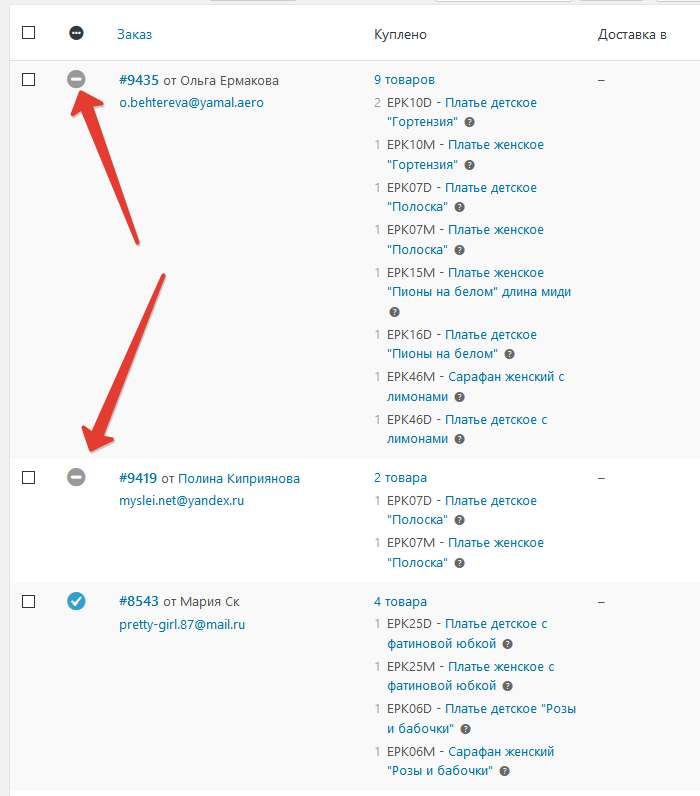This screenshot has height=796, width=700.
Task: Click help icon beside EPK16D "Пионы на белом"
Action: pyautogui.click(x=509, y=354)
